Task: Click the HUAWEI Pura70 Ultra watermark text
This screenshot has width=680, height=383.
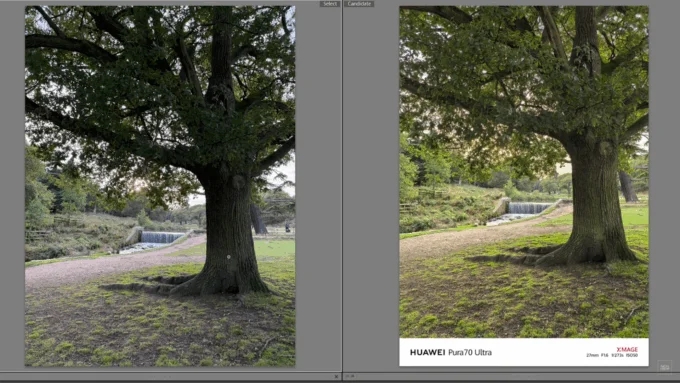Action: 451,352
